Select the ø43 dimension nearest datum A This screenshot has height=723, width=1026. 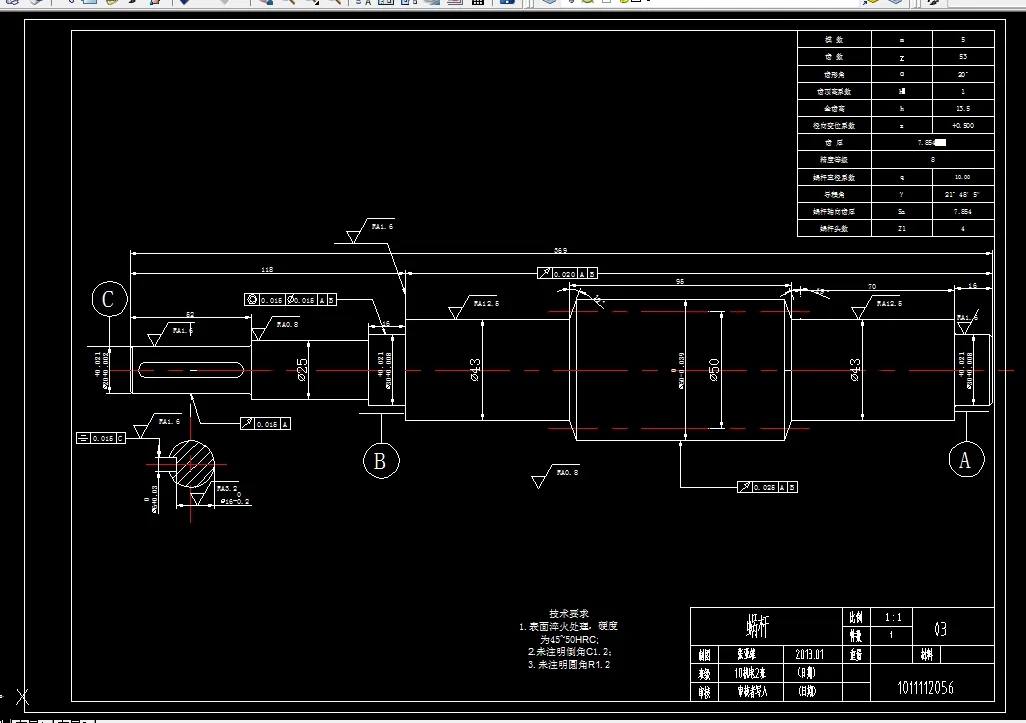[x=855, y=370]
